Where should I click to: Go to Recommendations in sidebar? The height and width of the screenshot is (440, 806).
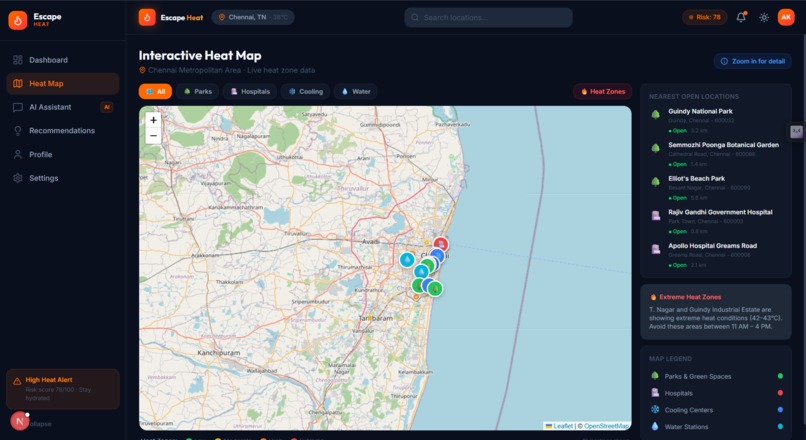tap(63, 131)
